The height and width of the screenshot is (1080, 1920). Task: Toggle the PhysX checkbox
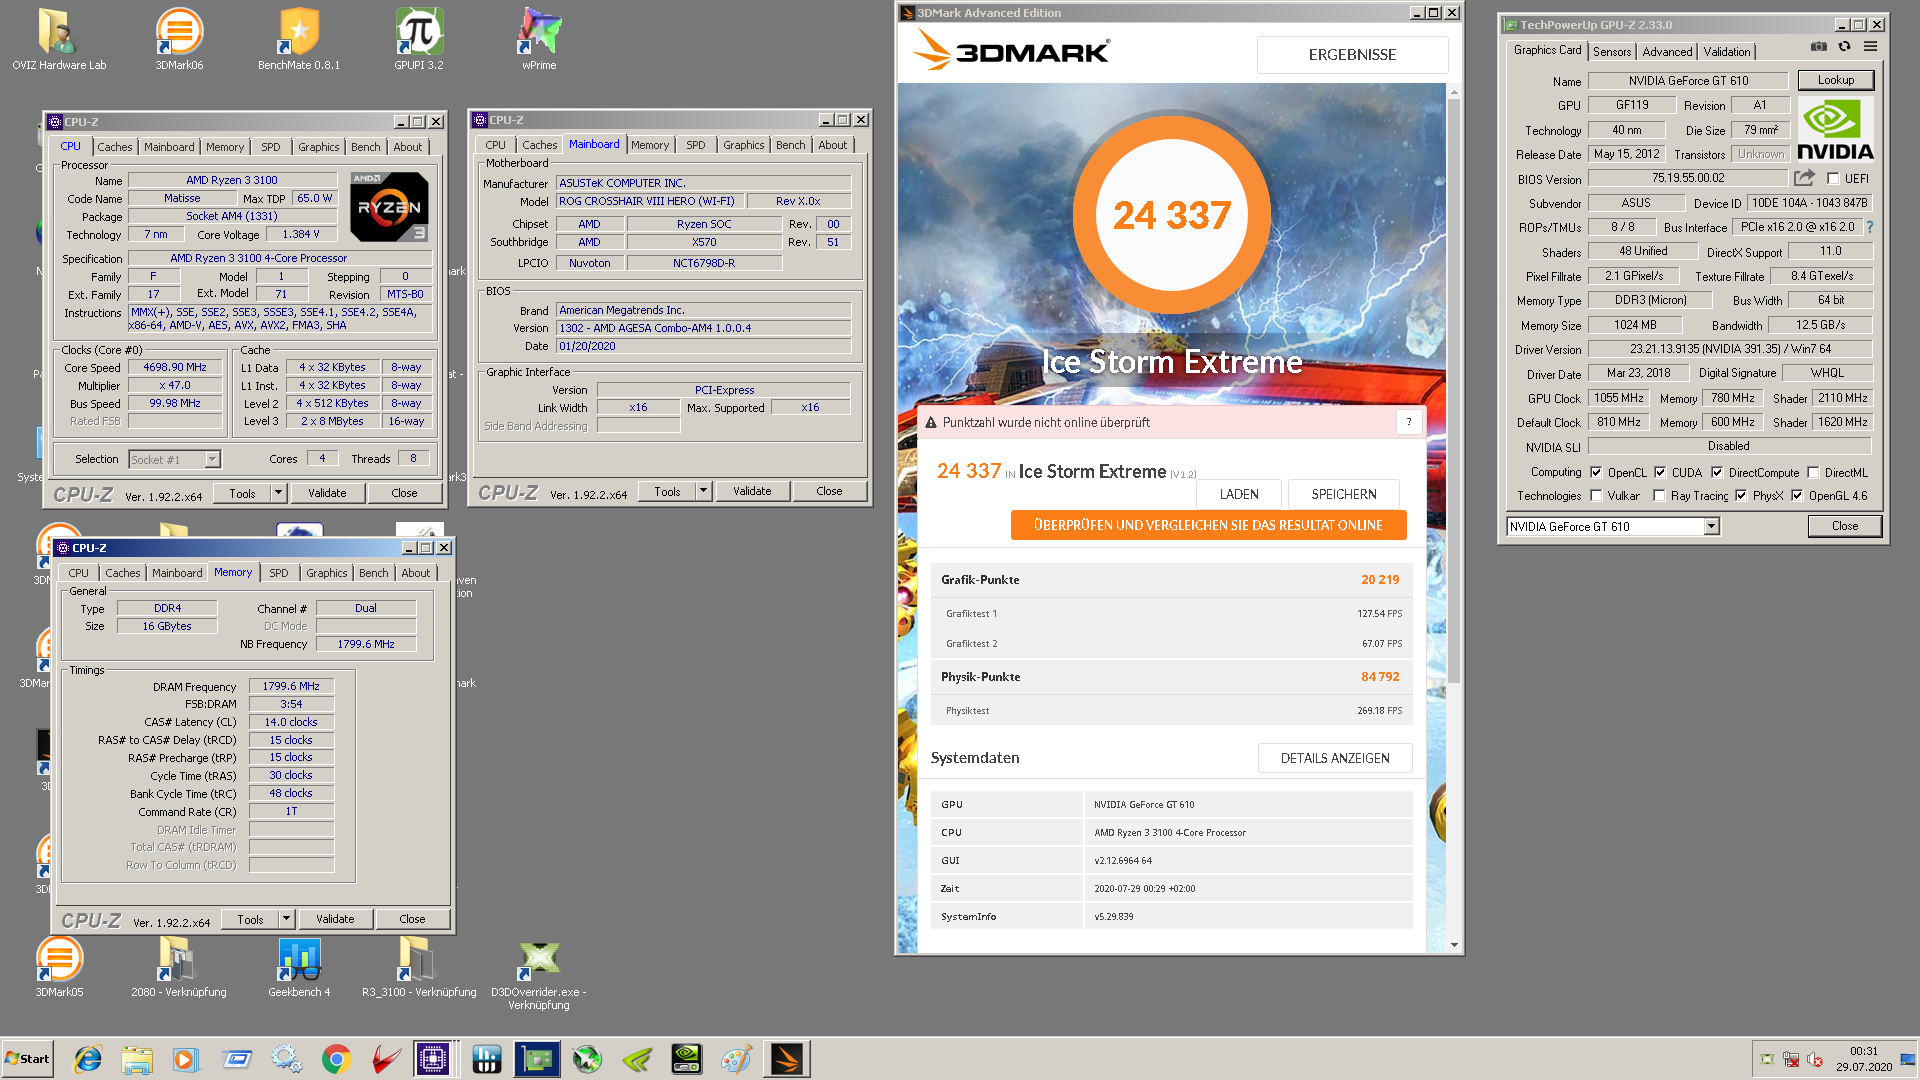(x=1741, y=496)
